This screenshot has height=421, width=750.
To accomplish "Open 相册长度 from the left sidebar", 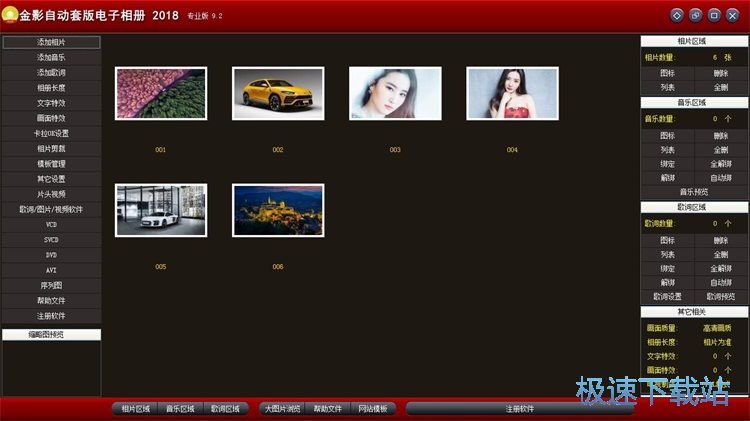I will point(51,88).
